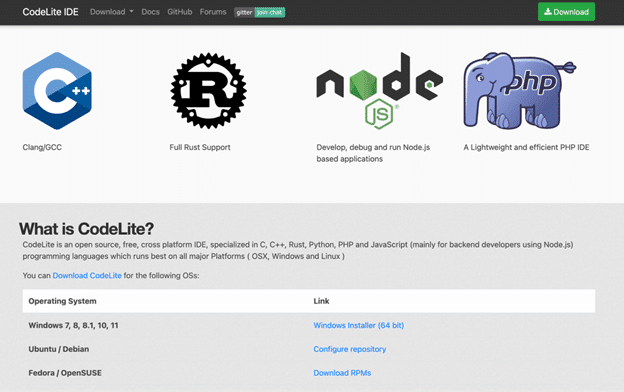Go to the GitHub link
The height and width of the screenshot is (392, 624).
pos(179,12)
